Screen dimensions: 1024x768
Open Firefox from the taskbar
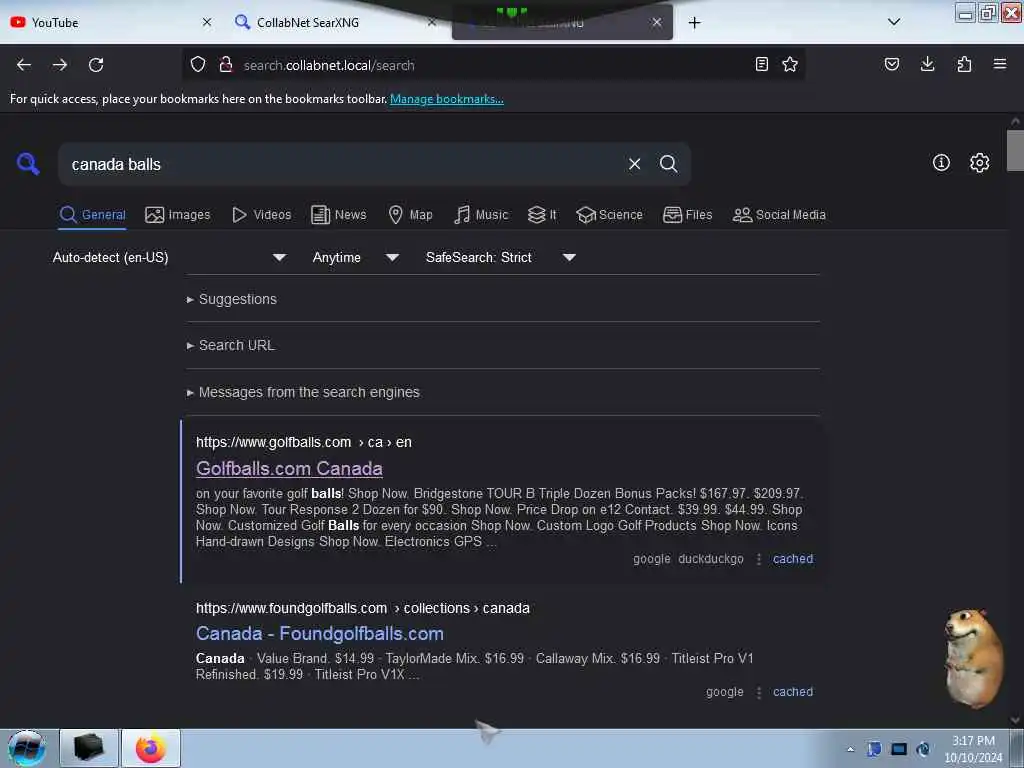(x=151, y=748)
